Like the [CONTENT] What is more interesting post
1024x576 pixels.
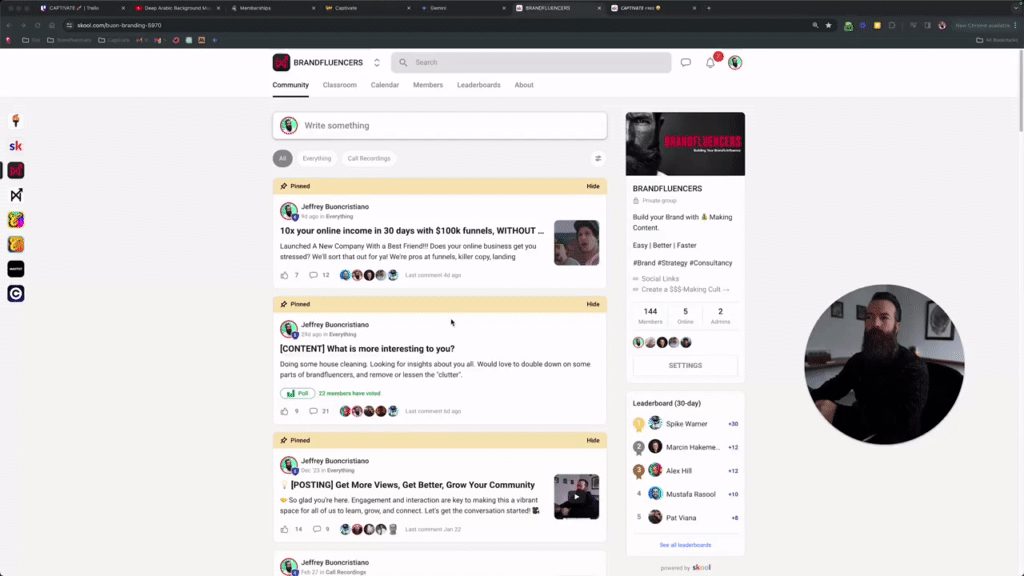pyautogui.click(x=284, y=411)
